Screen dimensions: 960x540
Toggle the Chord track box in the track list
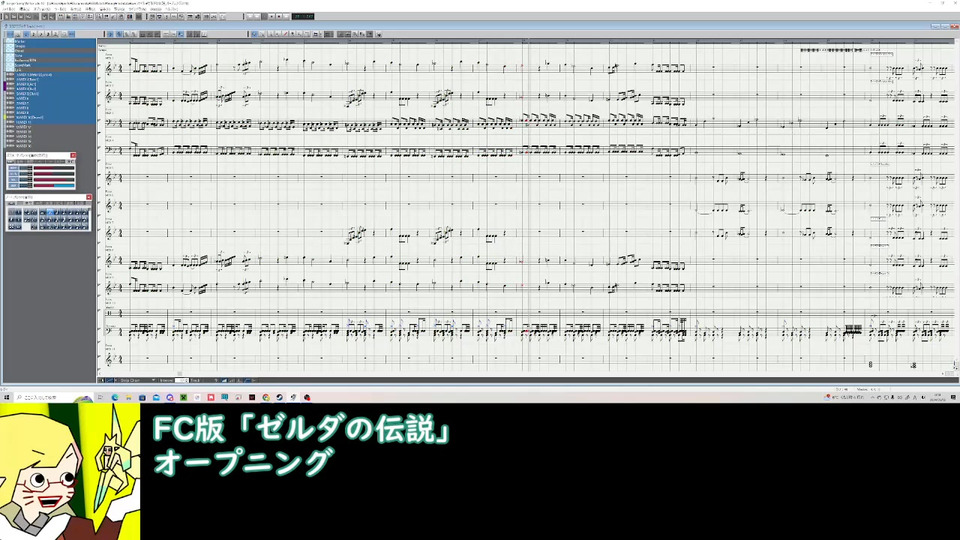point(10,51)
